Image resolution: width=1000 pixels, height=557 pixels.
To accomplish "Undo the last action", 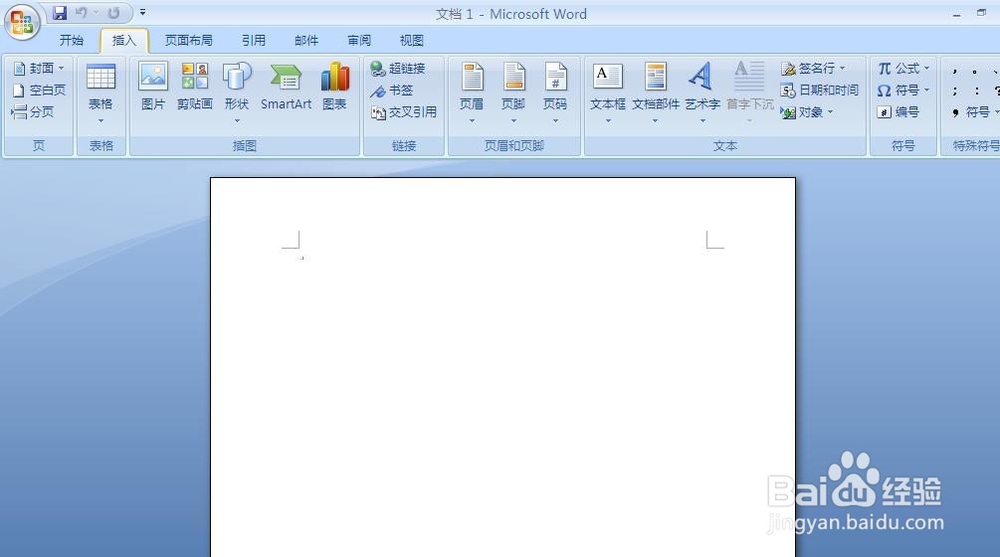I will pyautogui.click(x=81, y=13).
